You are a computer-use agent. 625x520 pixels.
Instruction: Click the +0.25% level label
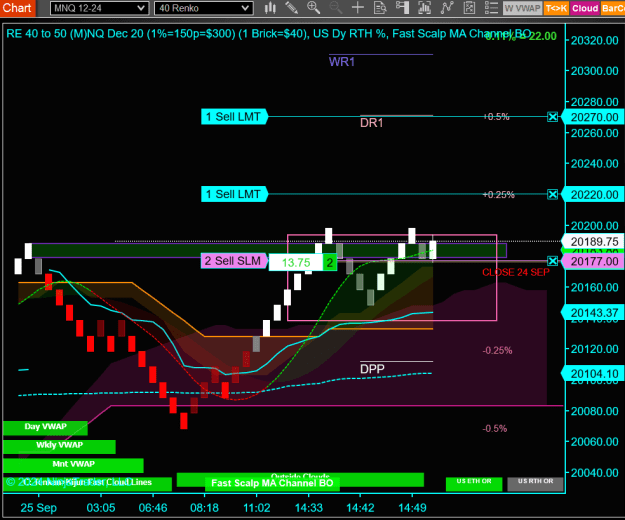[499, 195]
